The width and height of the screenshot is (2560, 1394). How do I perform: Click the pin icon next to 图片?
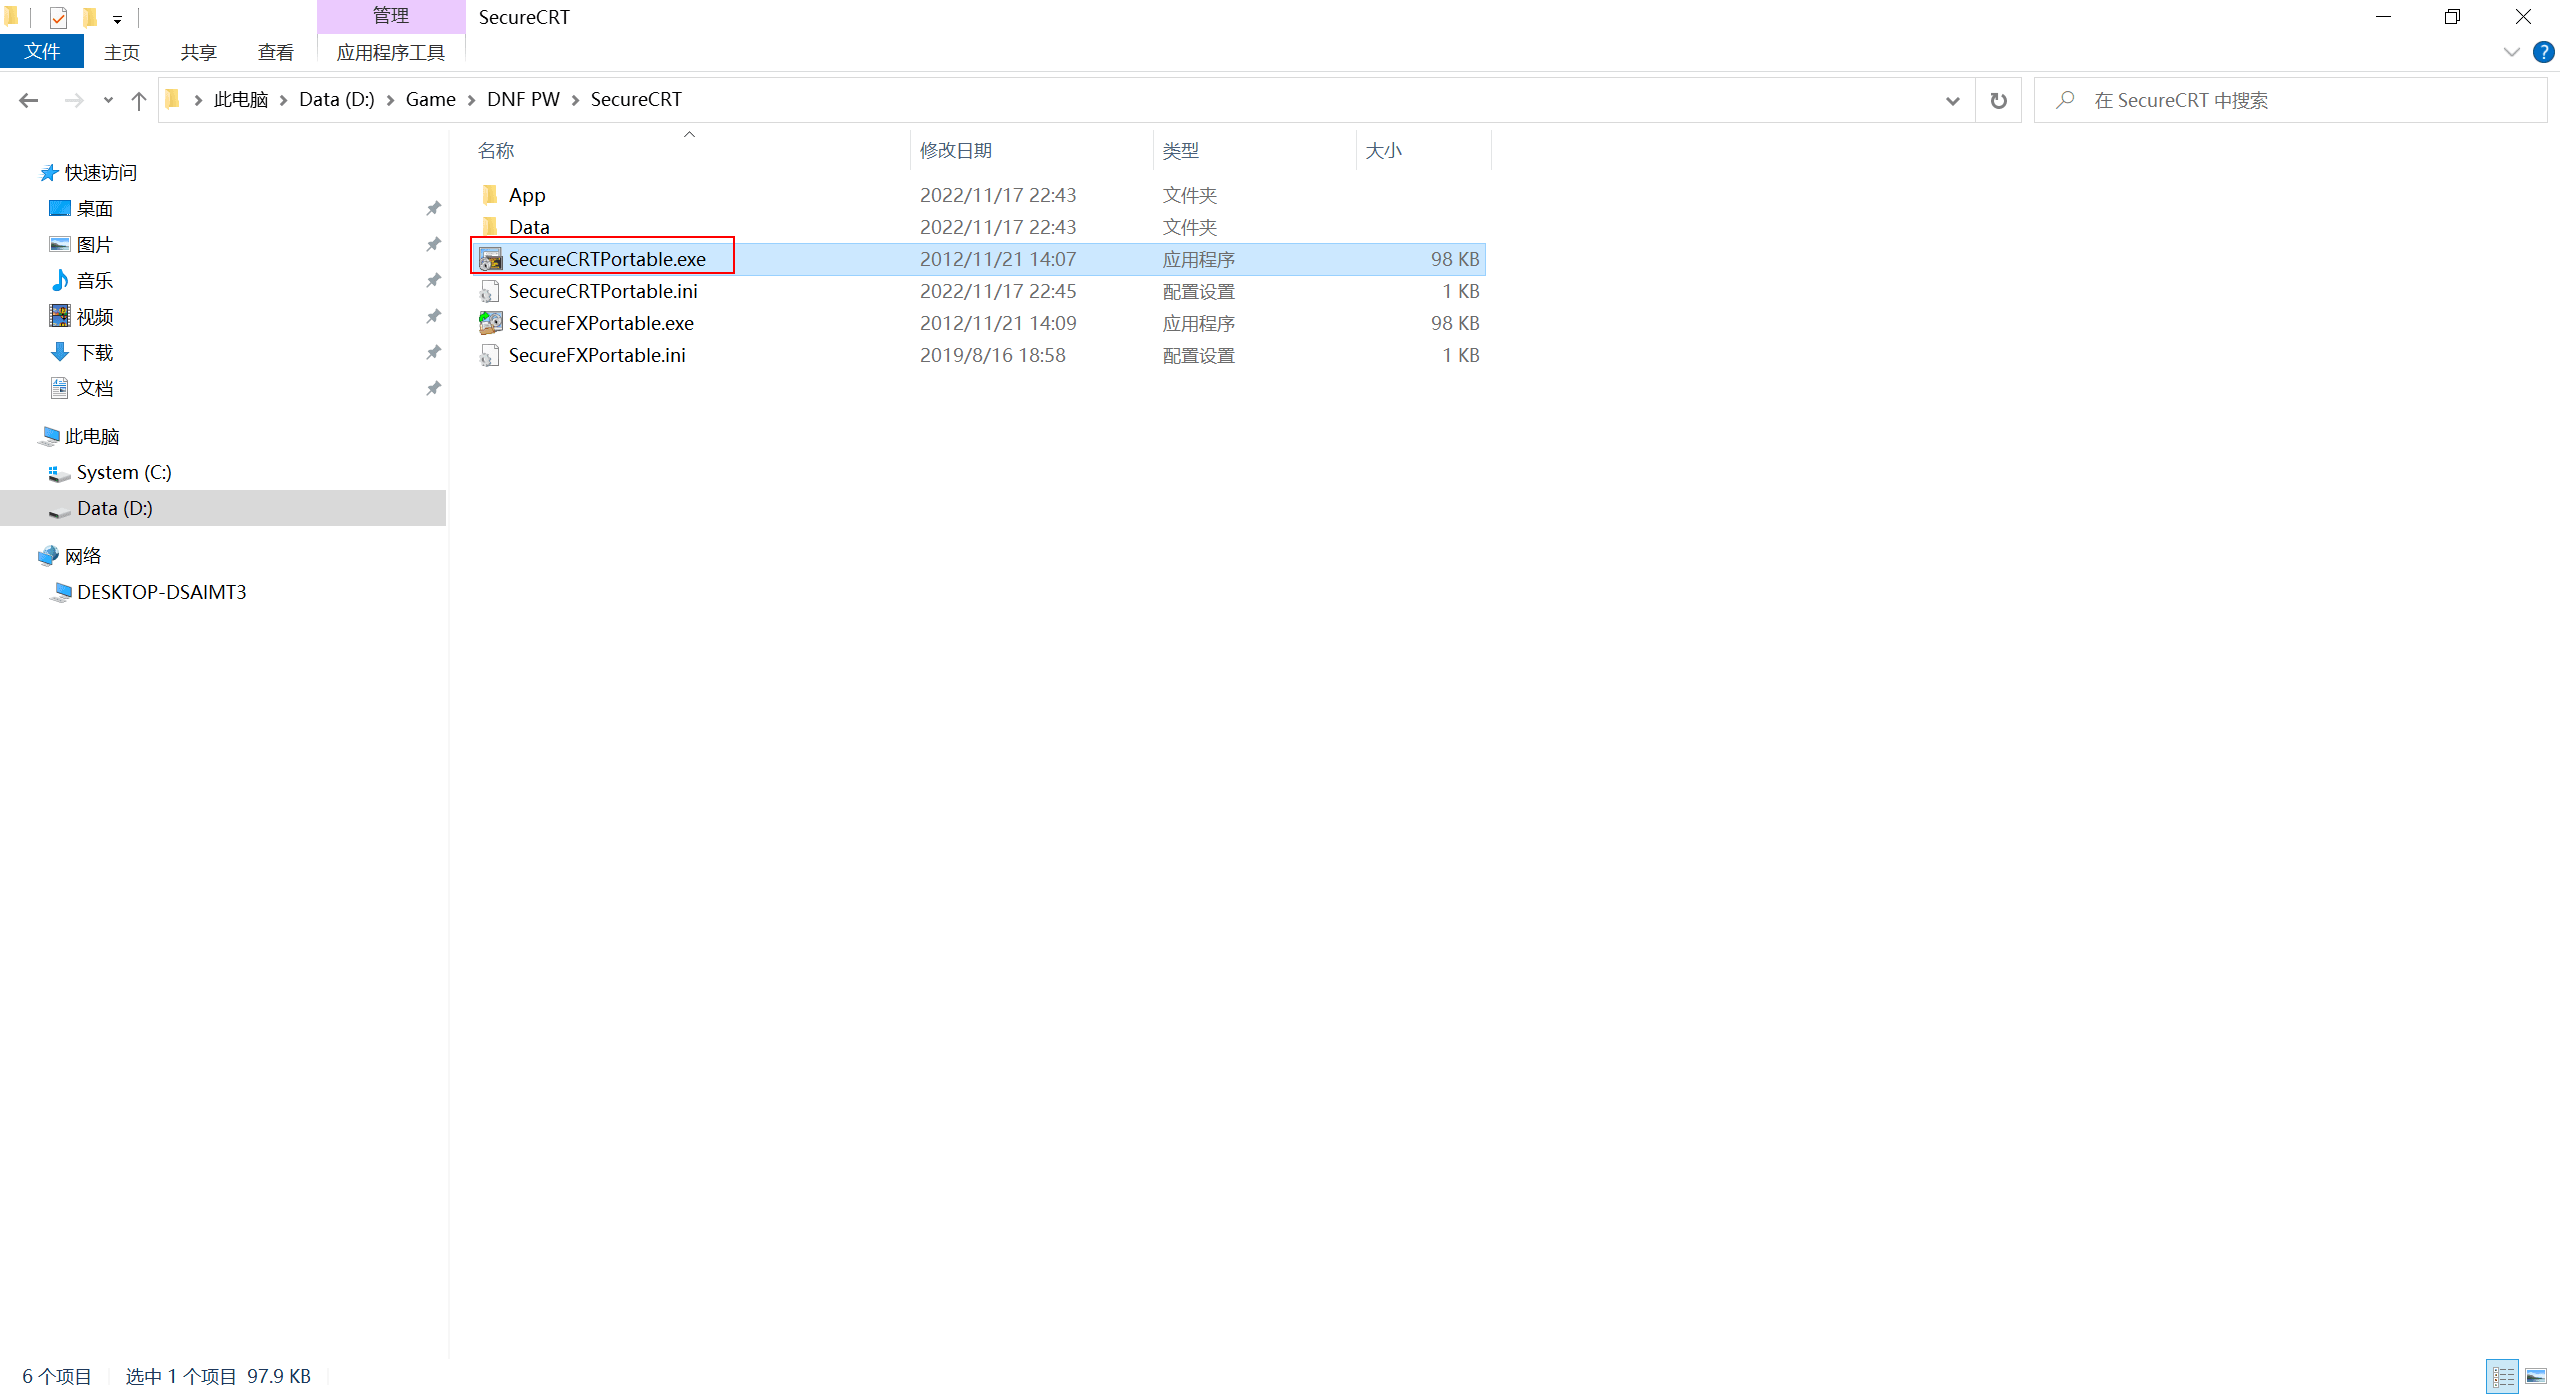[433, 245]
